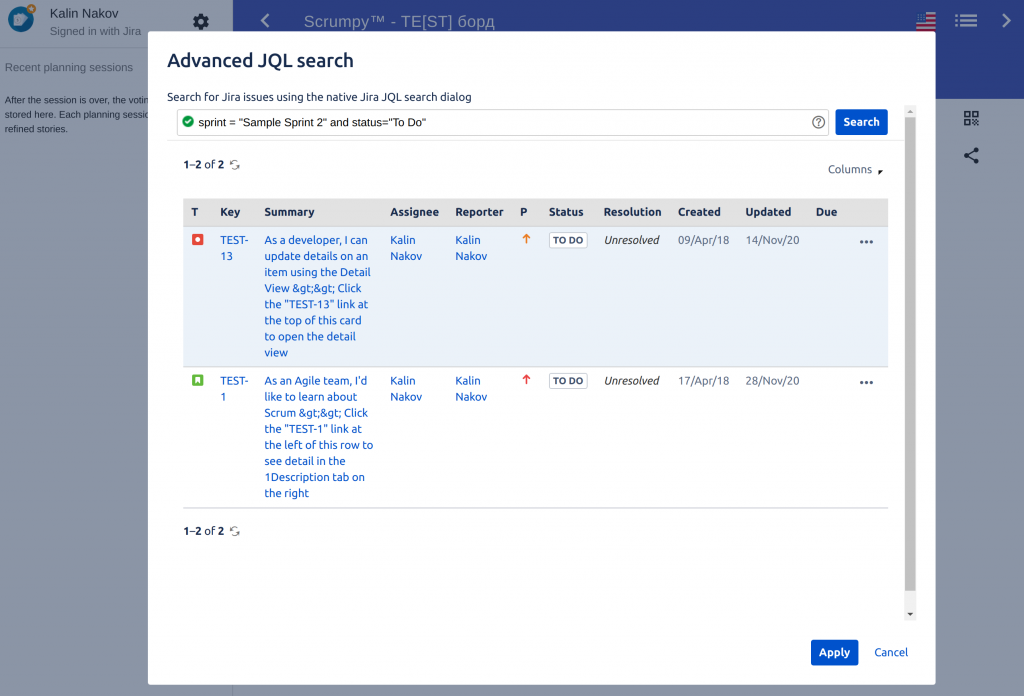Screen dimensions: 1024x696
Task: Open JQL syntax help question icon
Action: 818,122
